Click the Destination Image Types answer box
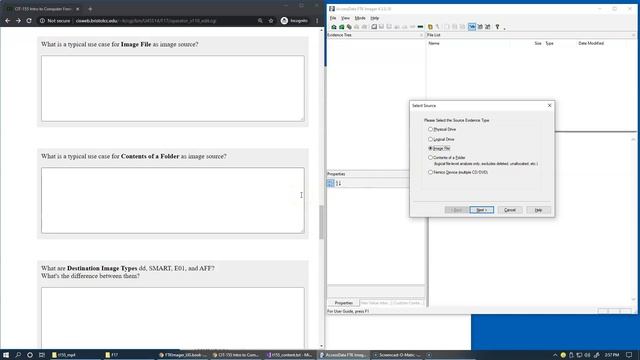The height and width of the screenshot is (360, 640). click(173, 318)
